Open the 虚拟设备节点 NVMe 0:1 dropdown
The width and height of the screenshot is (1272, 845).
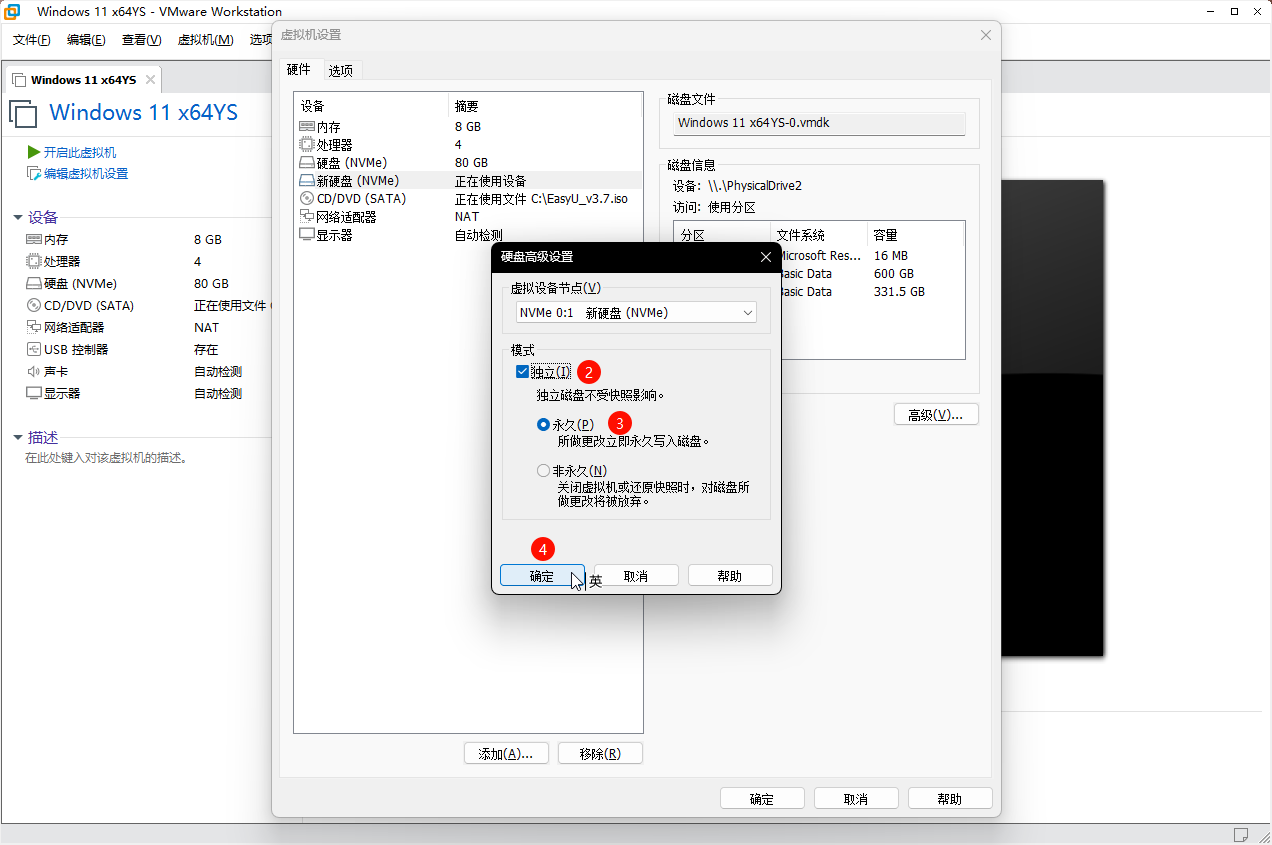click(636, 313)
